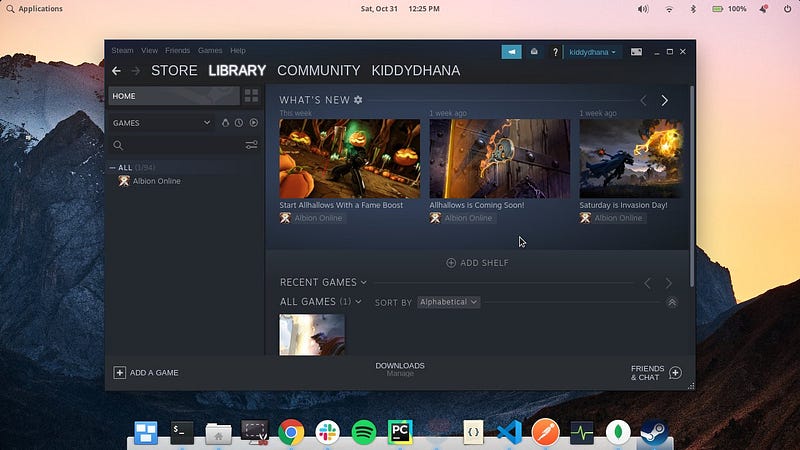Open Visual Studio Code from the dock

pyautogui.click(x=509, y=433)
